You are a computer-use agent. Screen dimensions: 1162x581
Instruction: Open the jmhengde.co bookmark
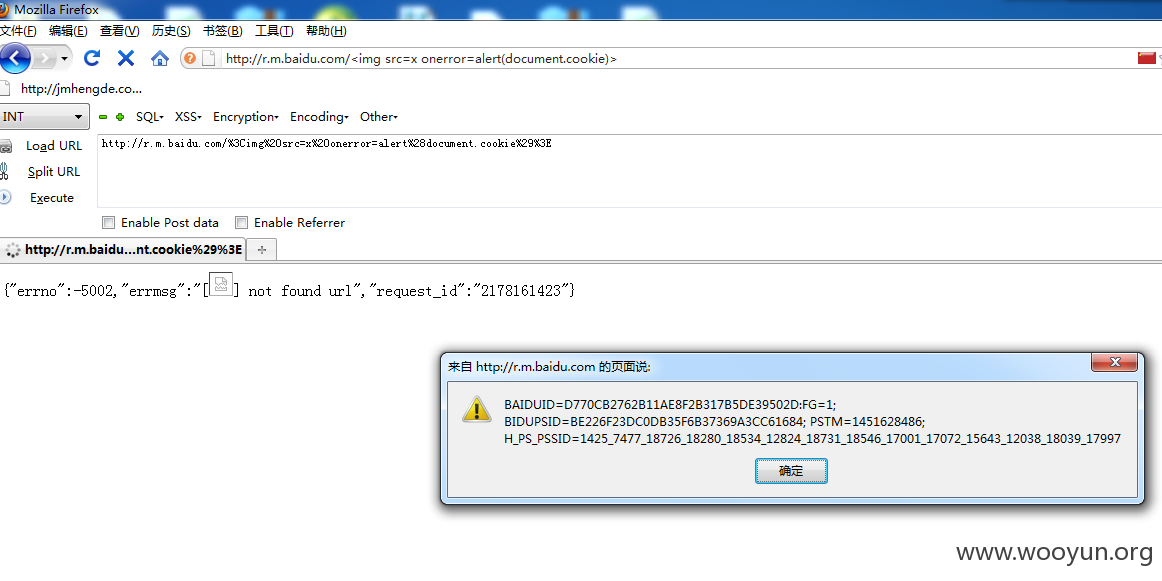[x=71, y=88]
